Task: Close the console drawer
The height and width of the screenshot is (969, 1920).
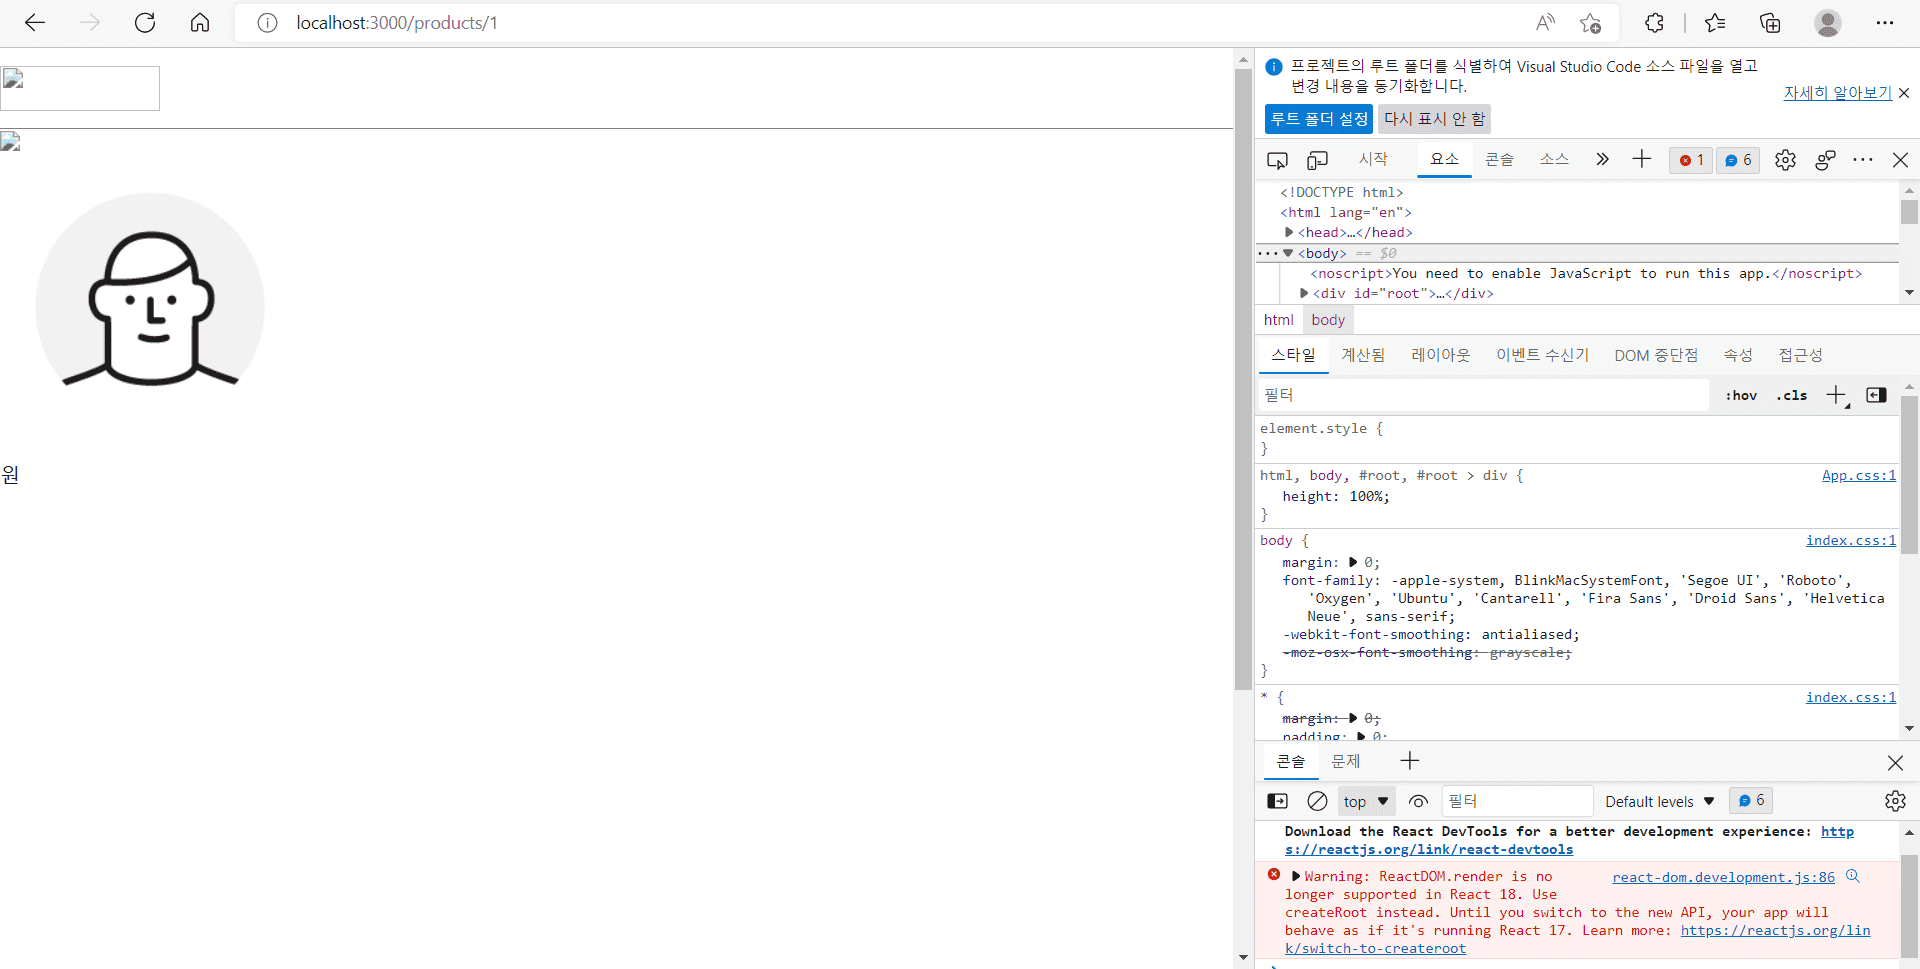Action: (x=1895, y=763)
